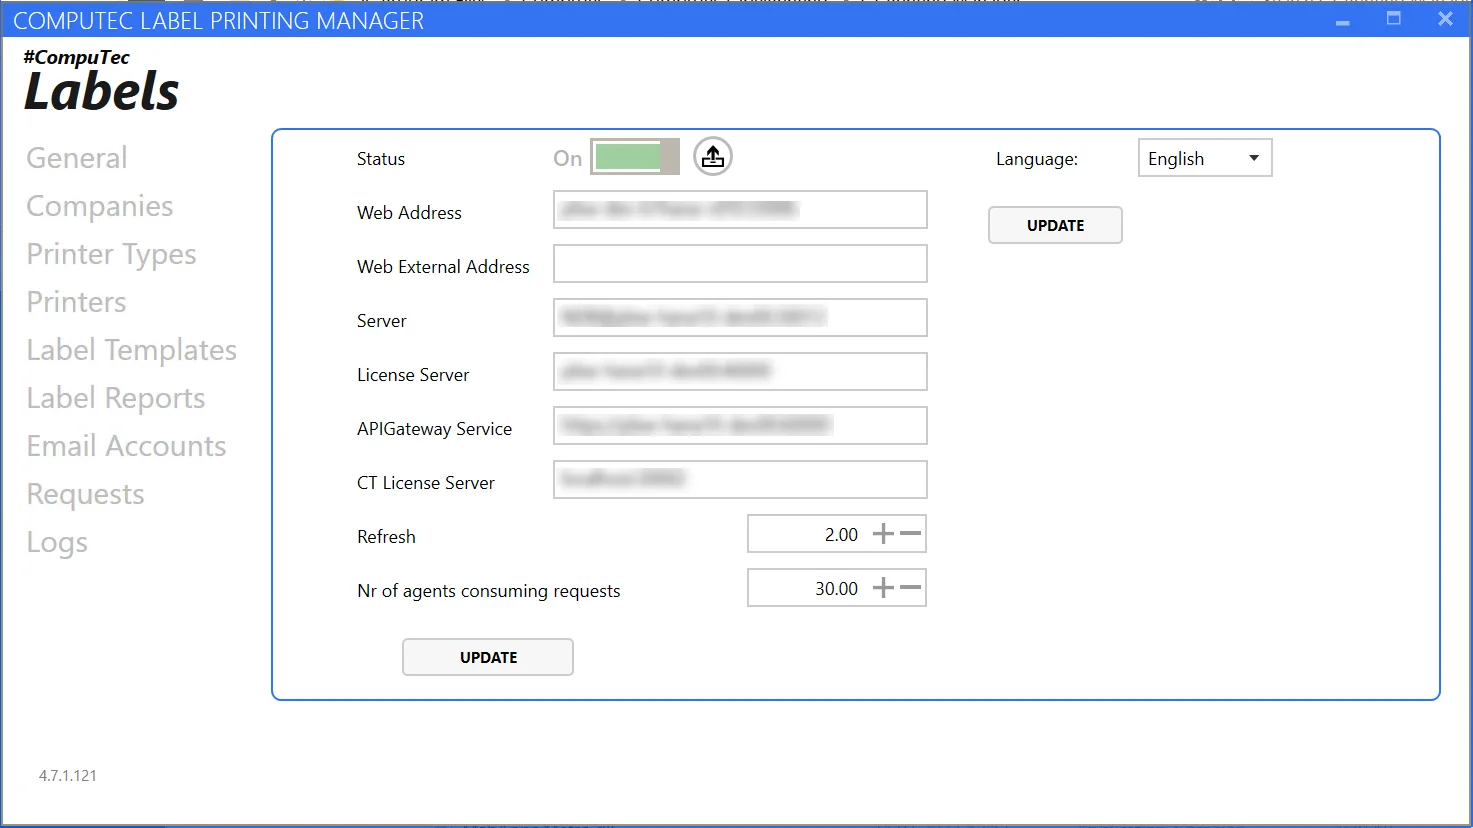Decrease the Refresh value with minus
Screen dimensions: 1473x828
[910, 534]
